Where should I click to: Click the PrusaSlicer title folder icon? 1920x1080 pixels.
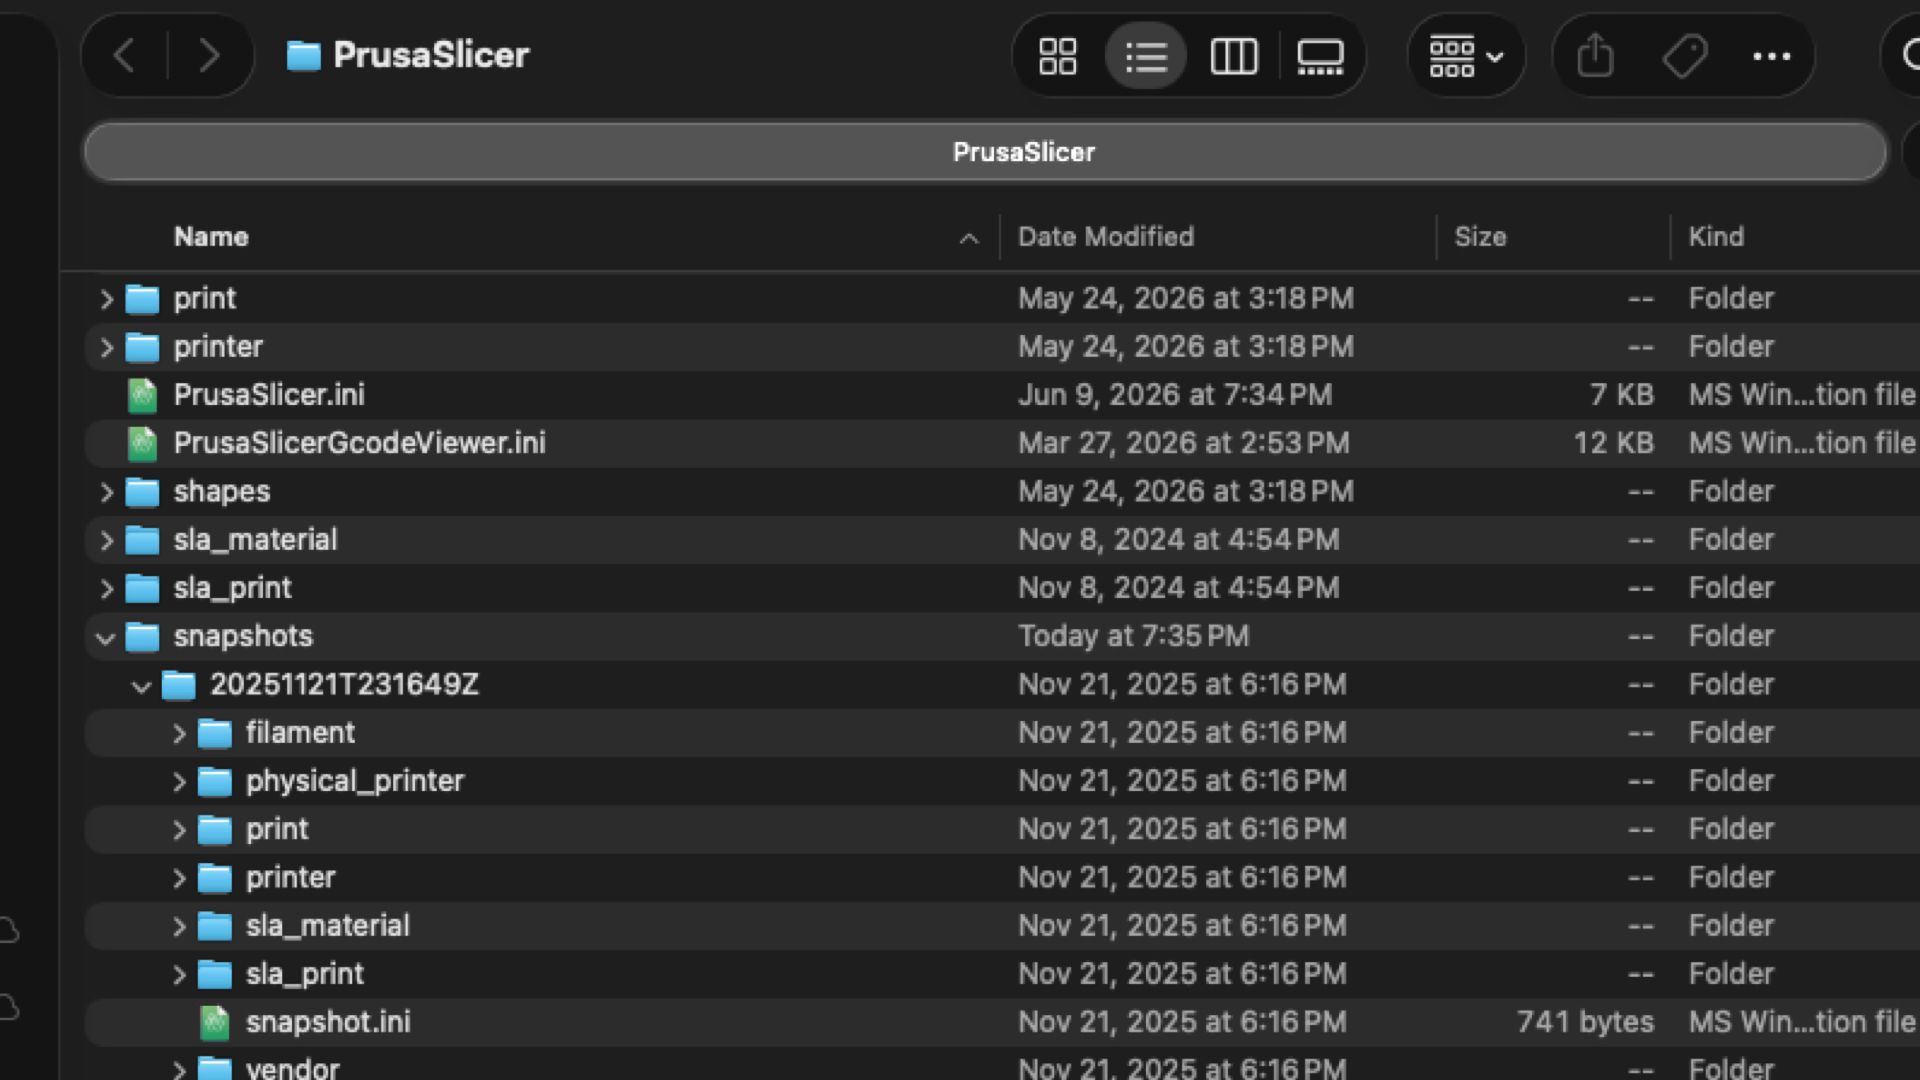pos(303,56)
